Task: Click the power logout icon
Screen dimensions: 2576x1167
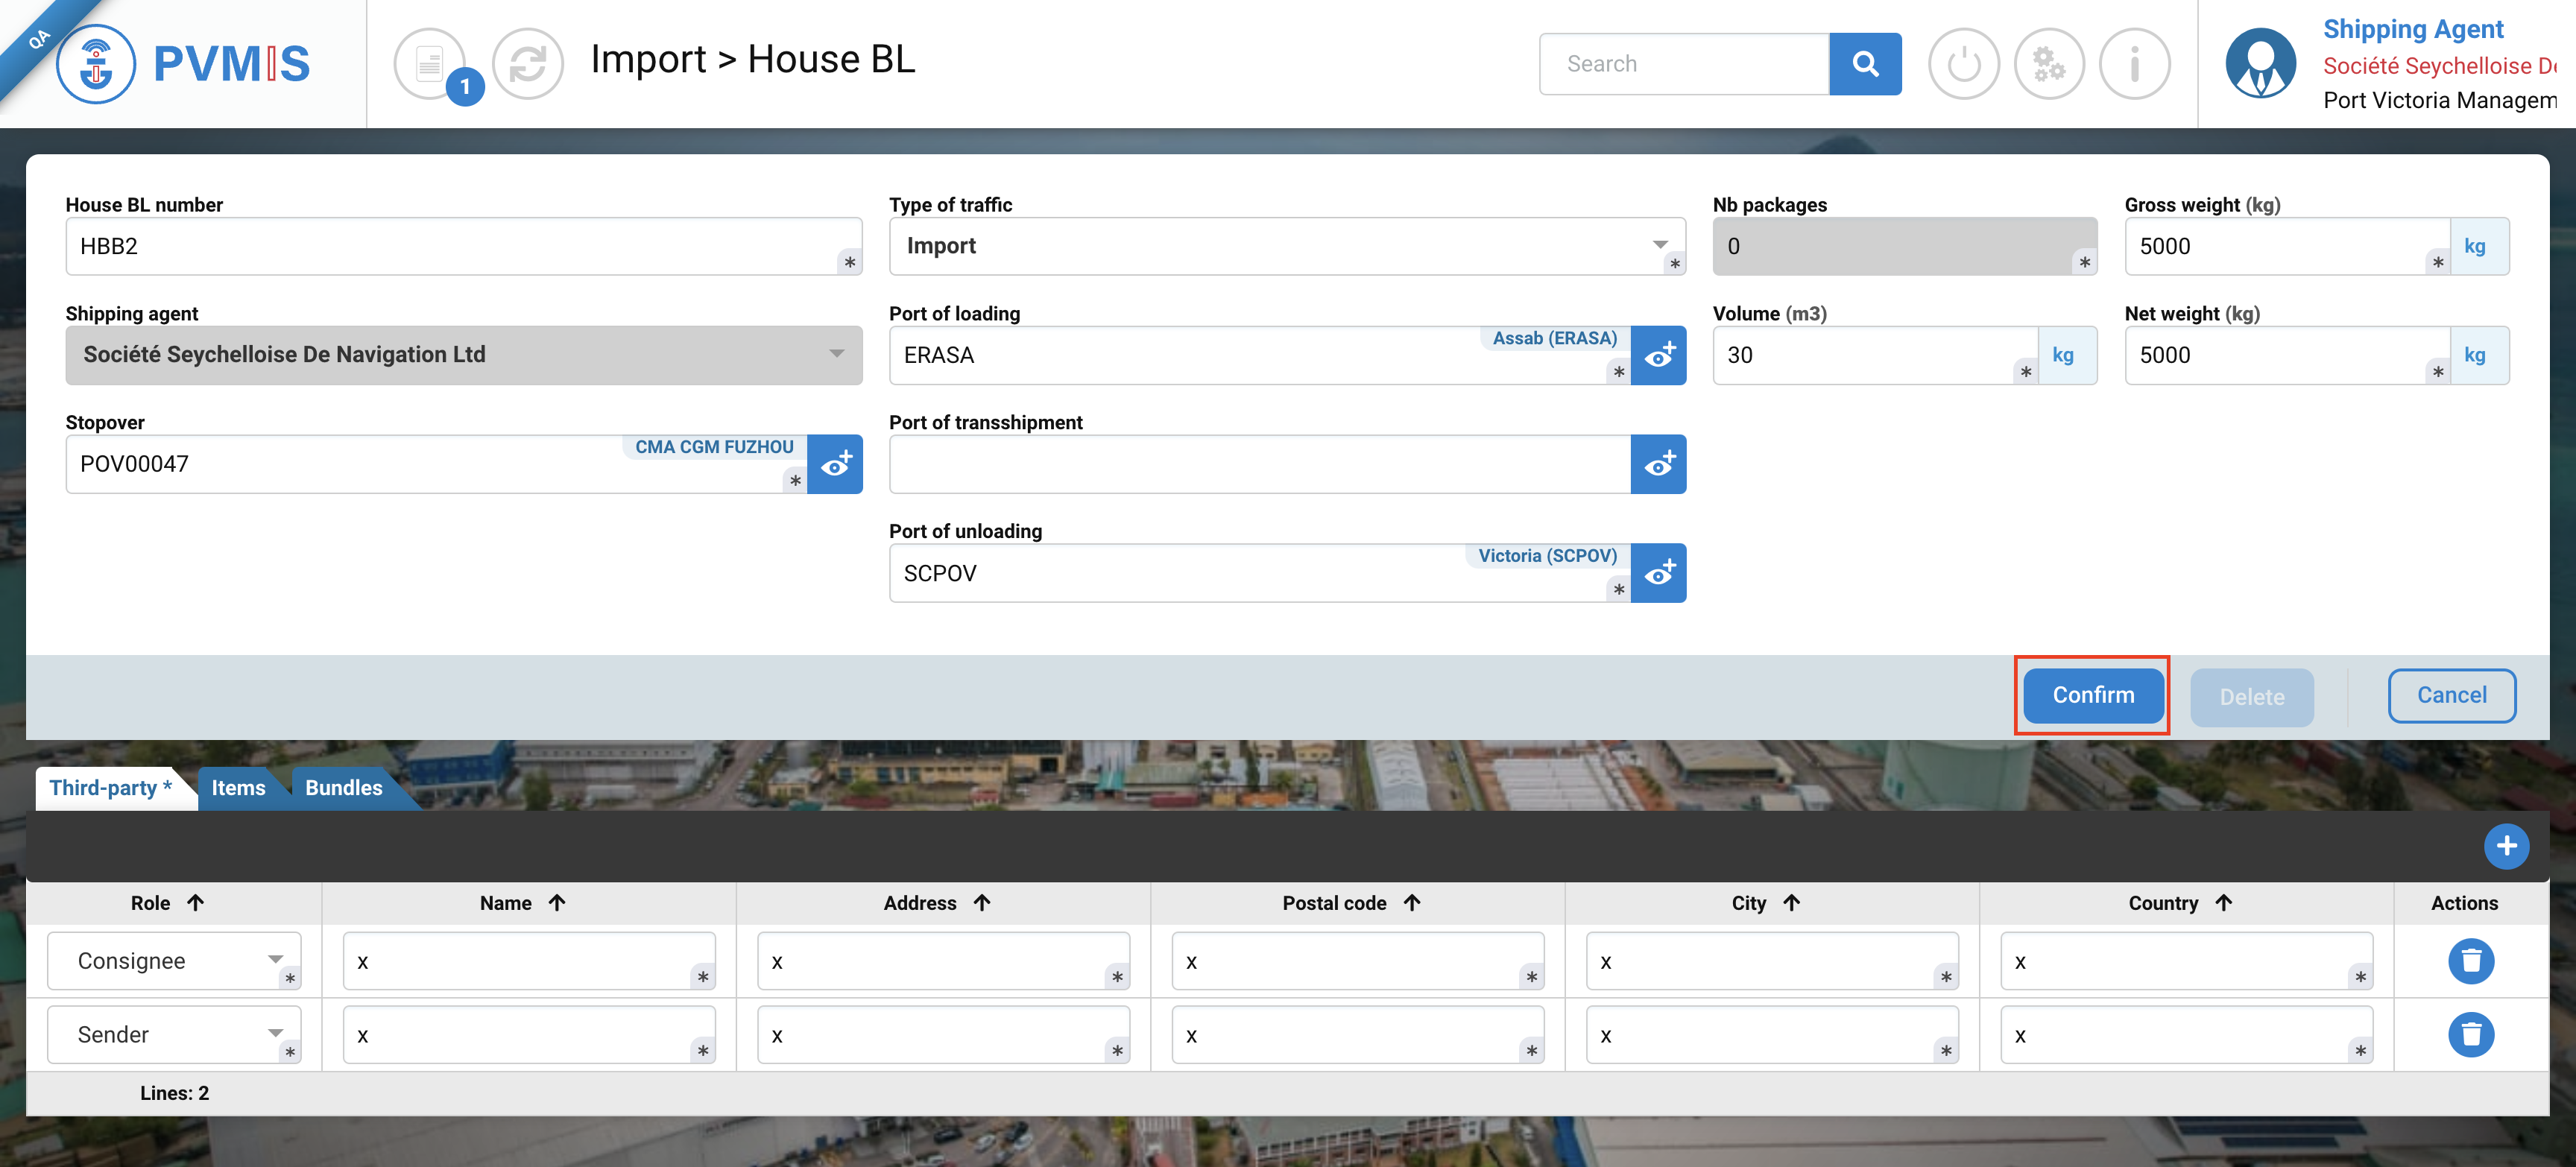Action: pyautogui.click(x=1962, y=64)
